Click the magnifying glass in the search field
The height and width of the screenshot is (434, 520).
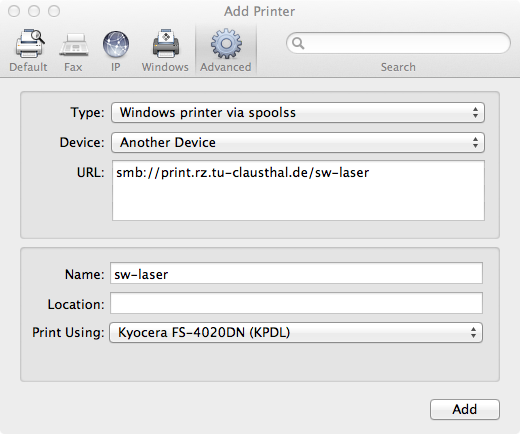click(x=298, y=43)
